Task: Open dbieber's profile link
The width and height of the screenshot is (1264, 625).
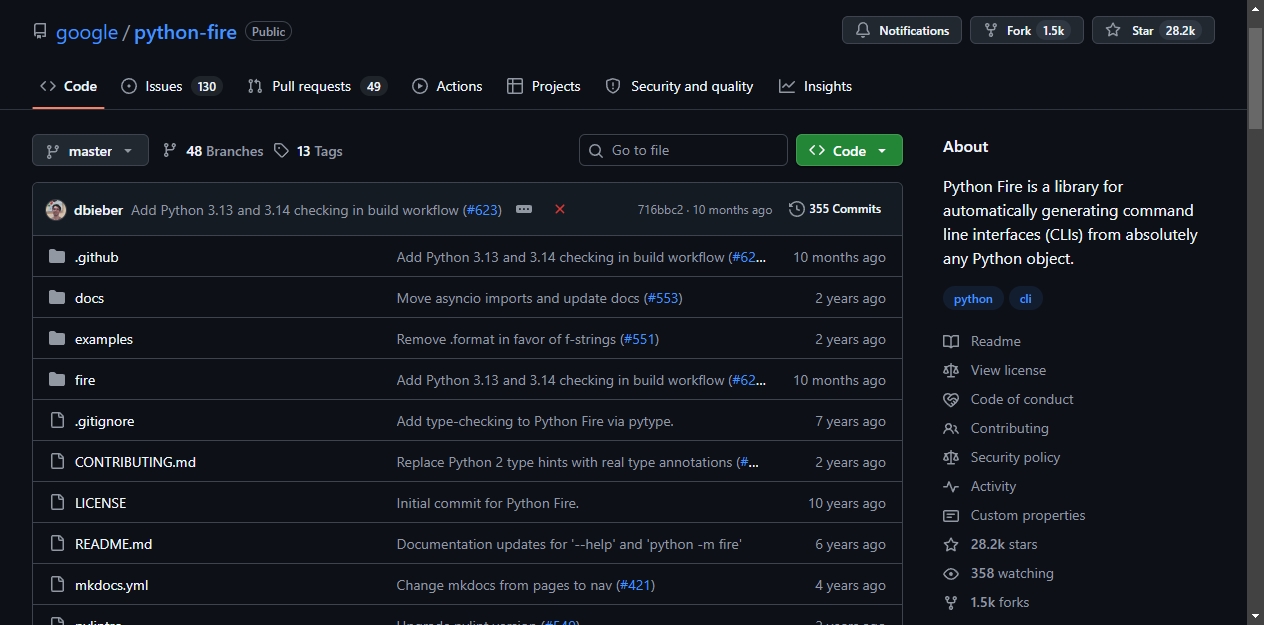Action: (x=99, y=210)
